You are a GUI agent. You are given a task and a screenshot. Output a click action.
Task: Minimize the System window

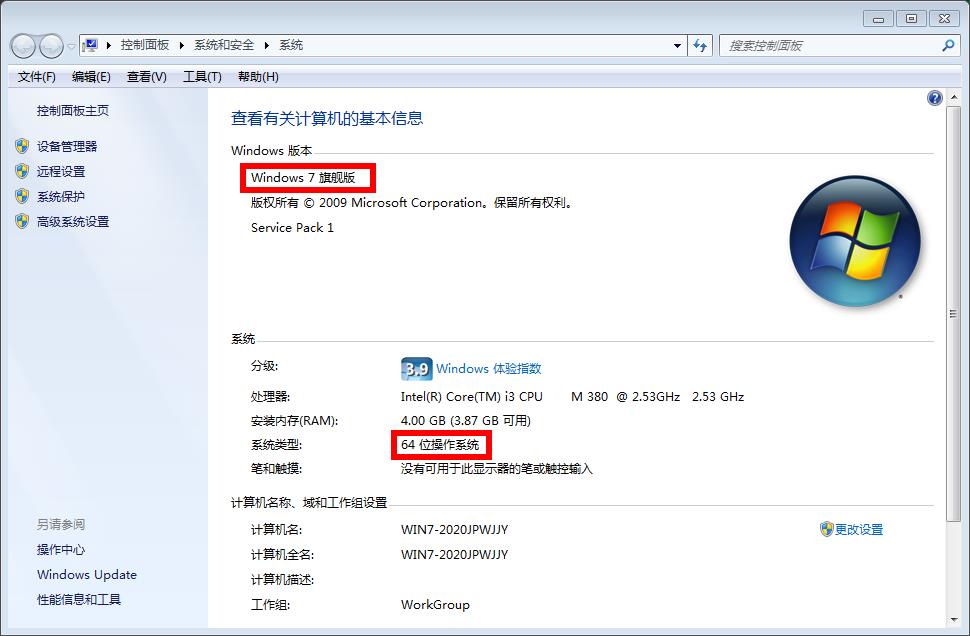coord(878,19)
